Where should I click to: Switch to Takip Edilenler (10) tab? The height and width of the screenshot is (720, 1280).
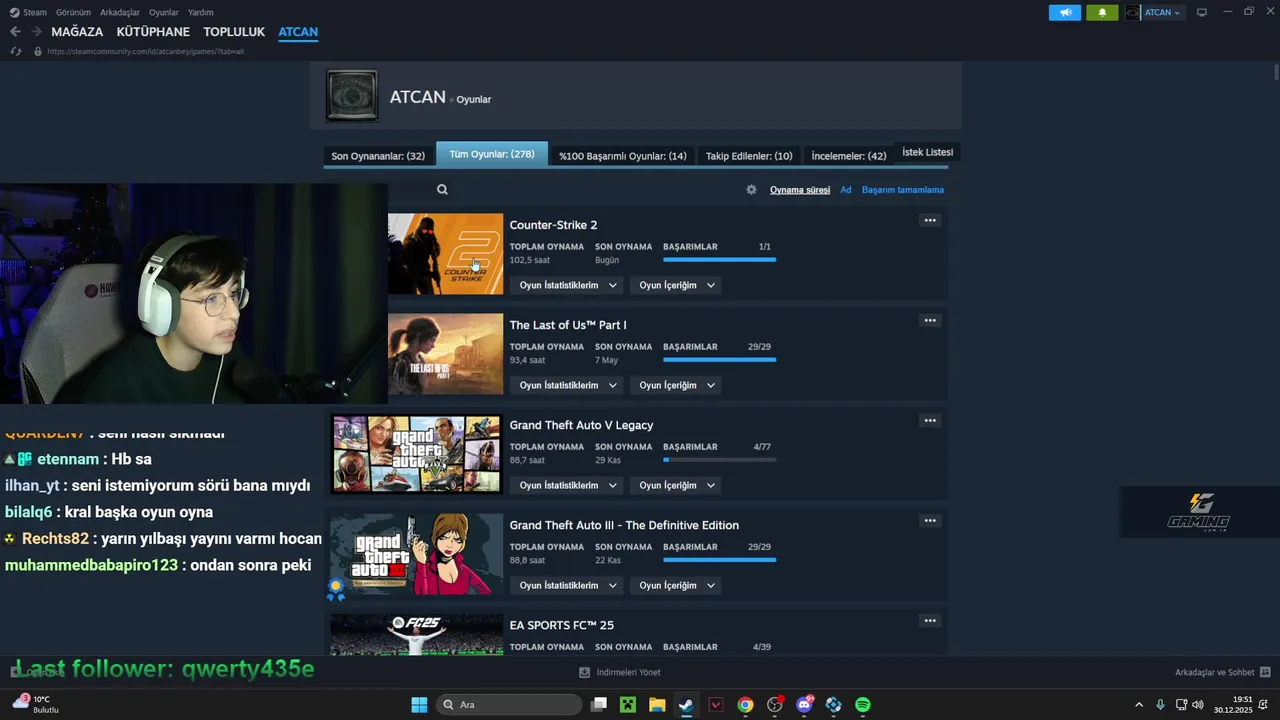(x=749, y=156)
